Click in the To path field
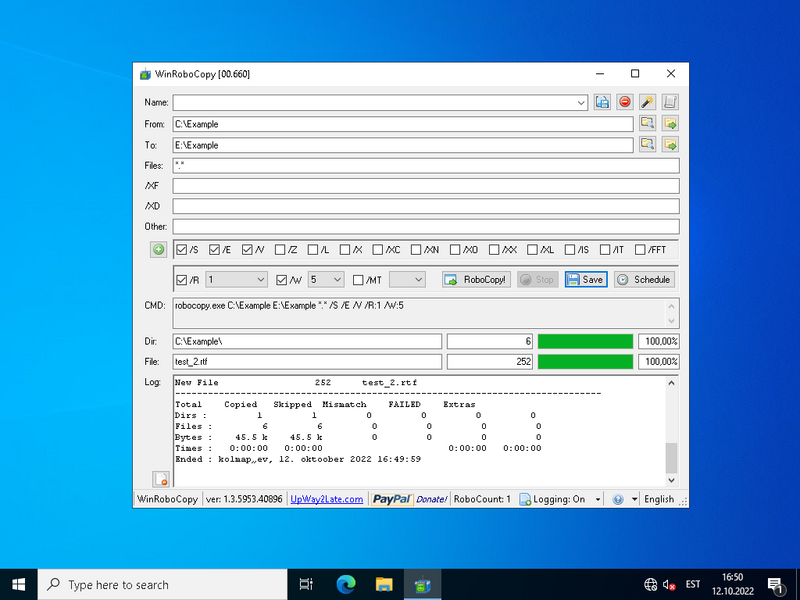Viewport: 800px width, 600px height. tap(403, 145)
